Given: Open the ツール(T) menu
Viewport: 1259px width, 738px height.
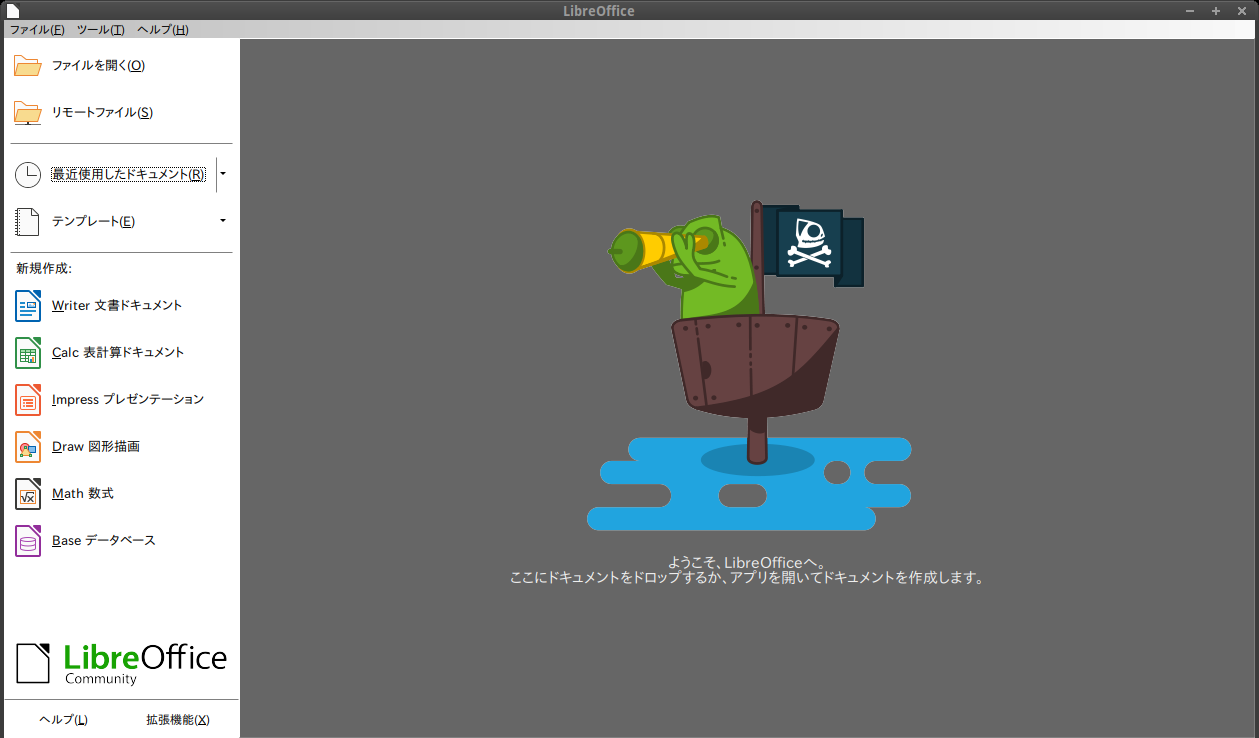Looking at the screenshot, I should [x=101, y=30].
